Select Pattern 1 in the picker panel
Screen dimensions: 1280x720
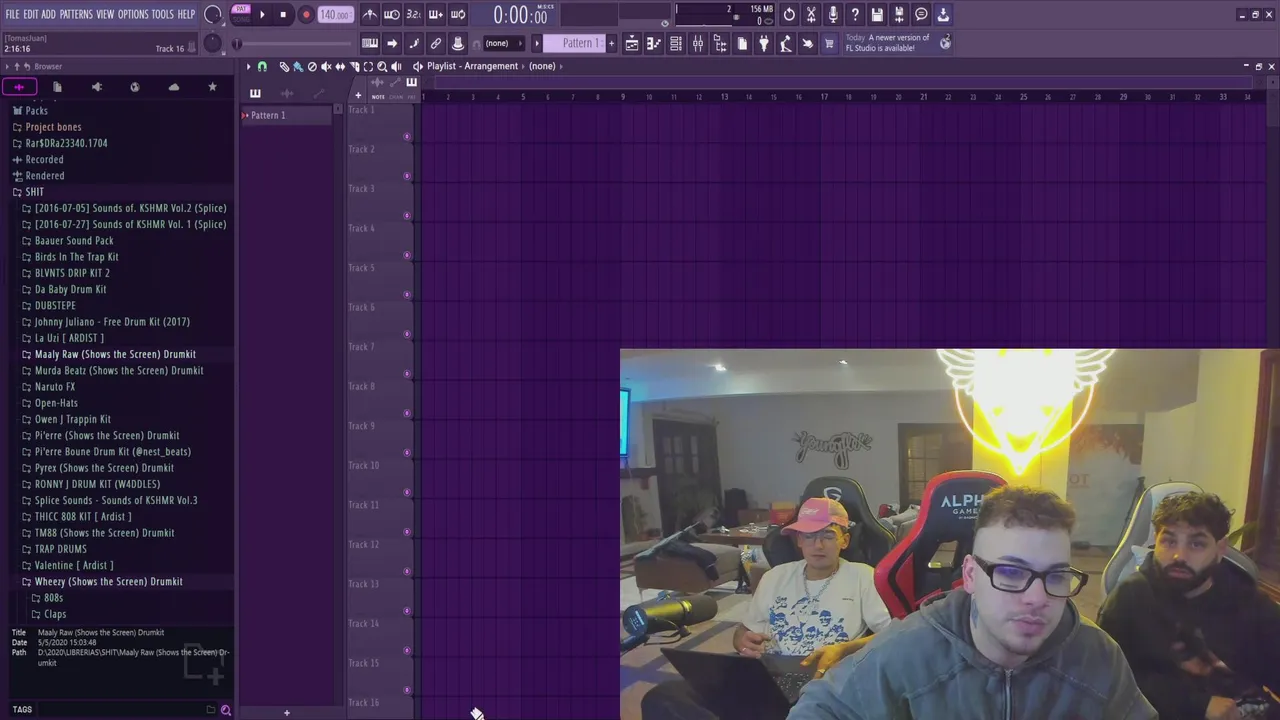pyautogui.click(x=287, y=115)
